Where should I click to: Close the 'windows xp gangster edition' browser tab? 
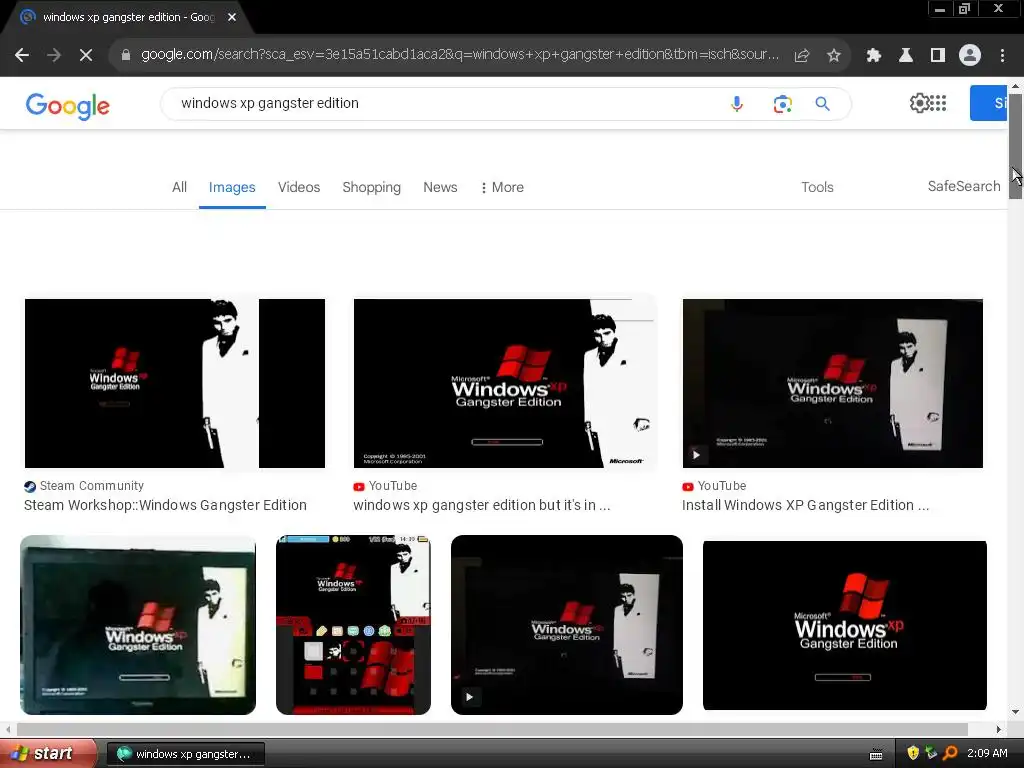coord(232,17)
